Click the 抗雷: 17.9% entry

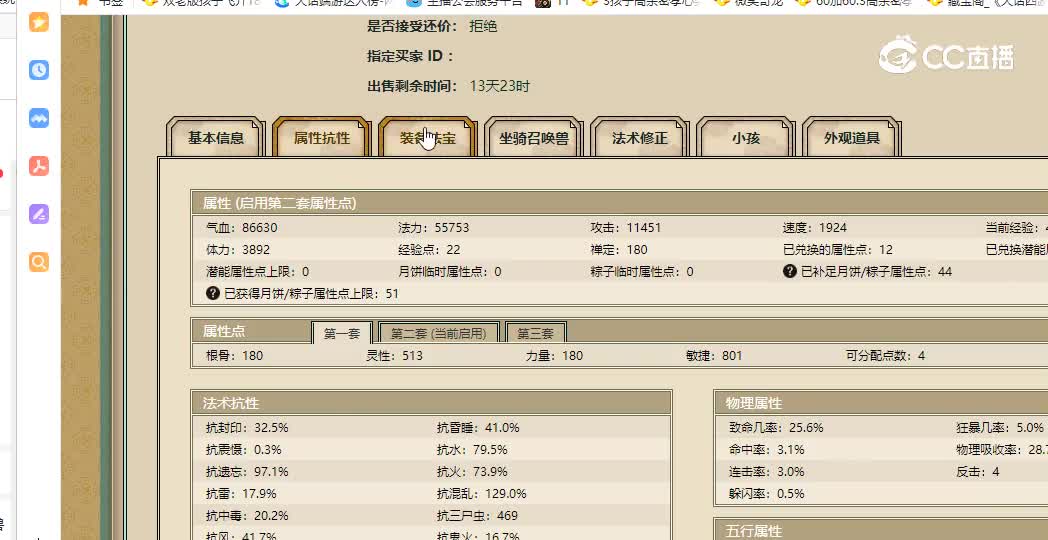pos(241,494)
